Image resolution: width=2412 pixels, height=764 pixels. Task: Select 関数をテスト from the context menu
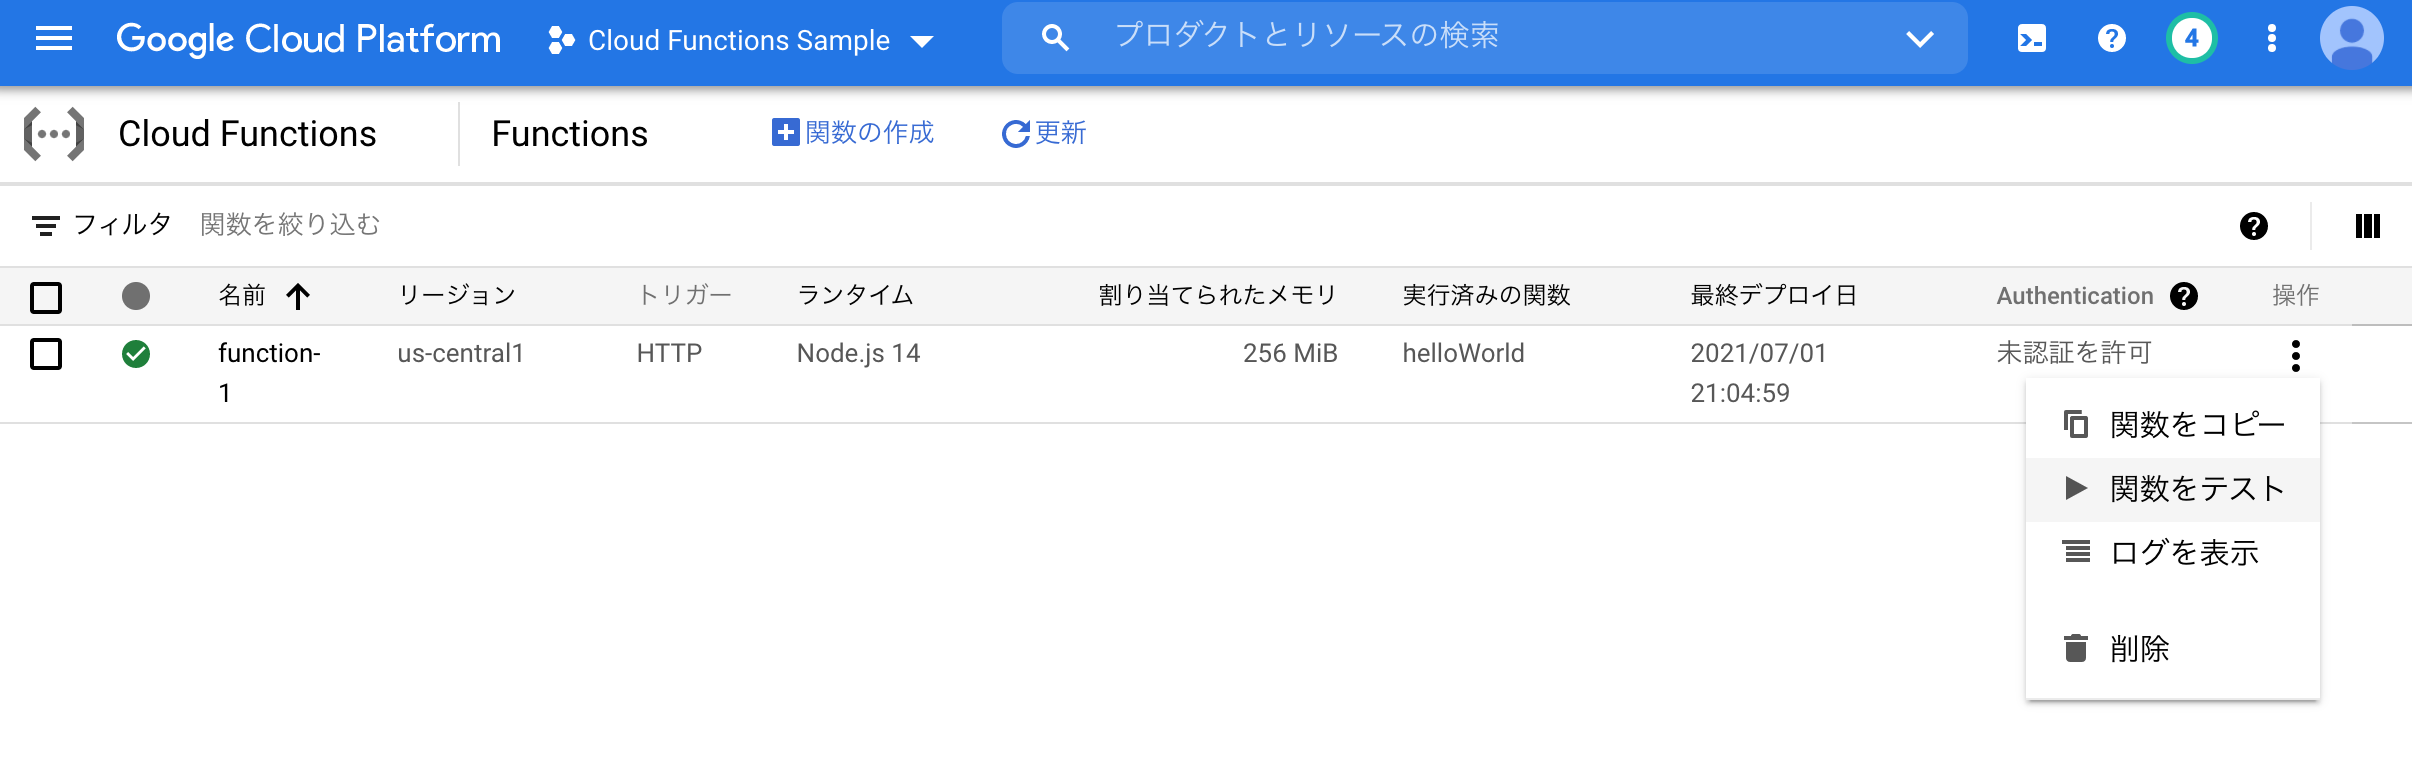tap(2173, 489)
